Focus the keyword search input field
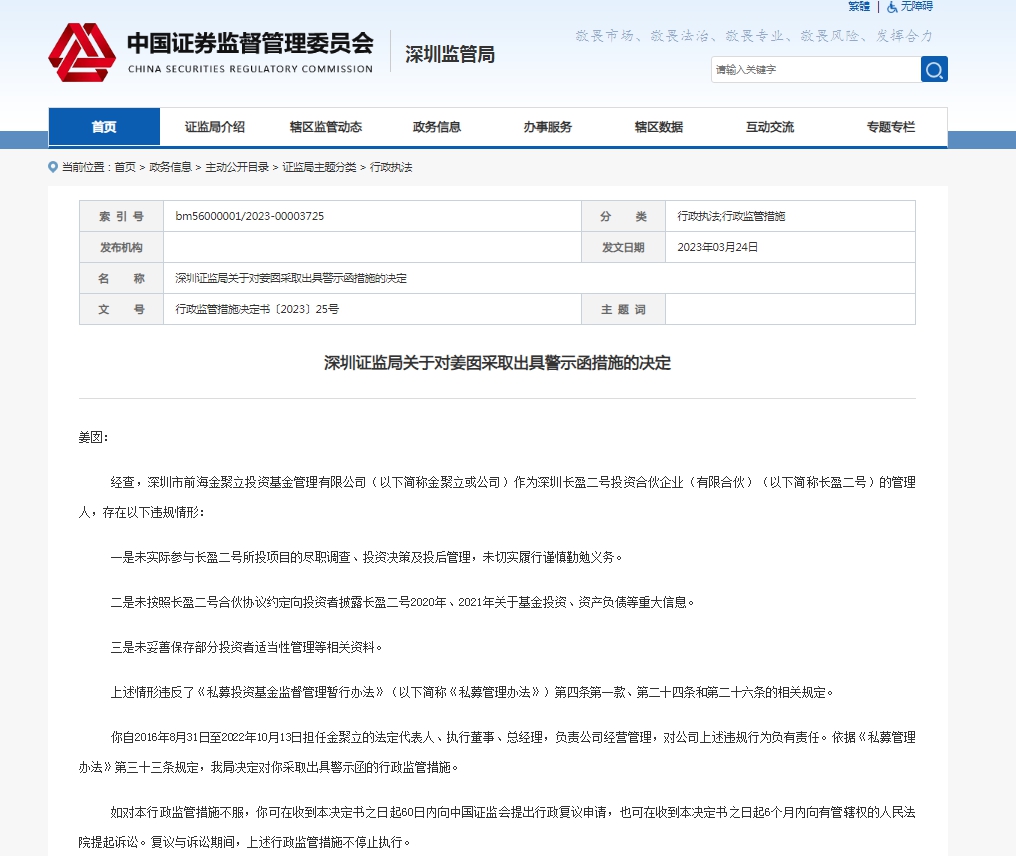1016x856 pixels. pyautogui.click(x=816, y=69)
